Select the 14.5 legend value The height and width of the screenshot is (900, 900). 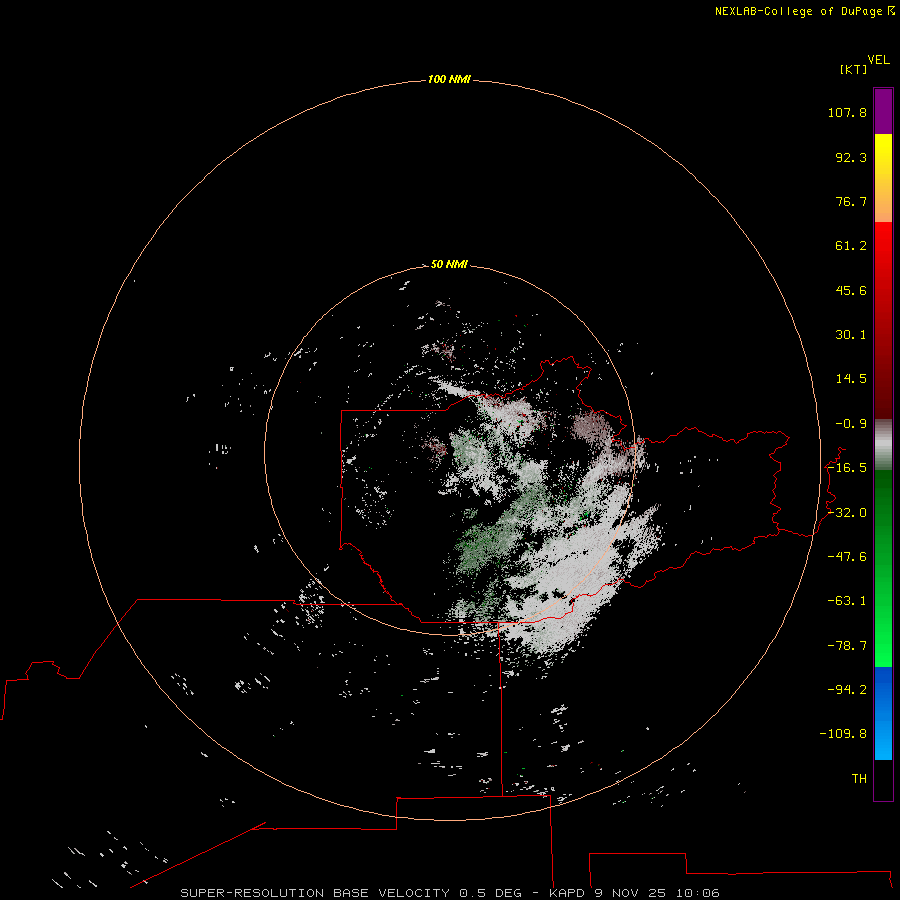[851, 379]
